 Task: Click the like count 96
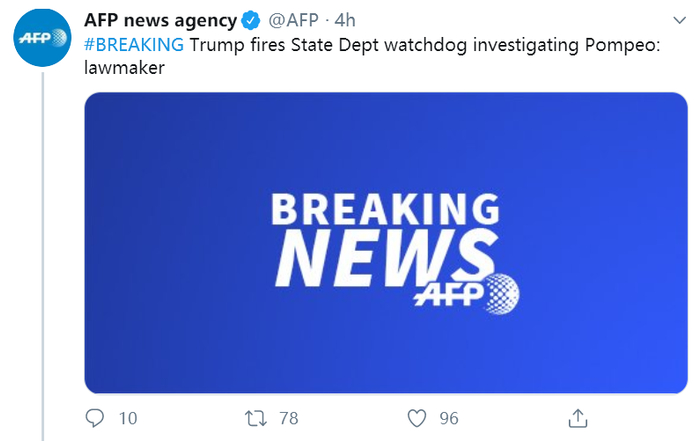(x=448, y=417)
